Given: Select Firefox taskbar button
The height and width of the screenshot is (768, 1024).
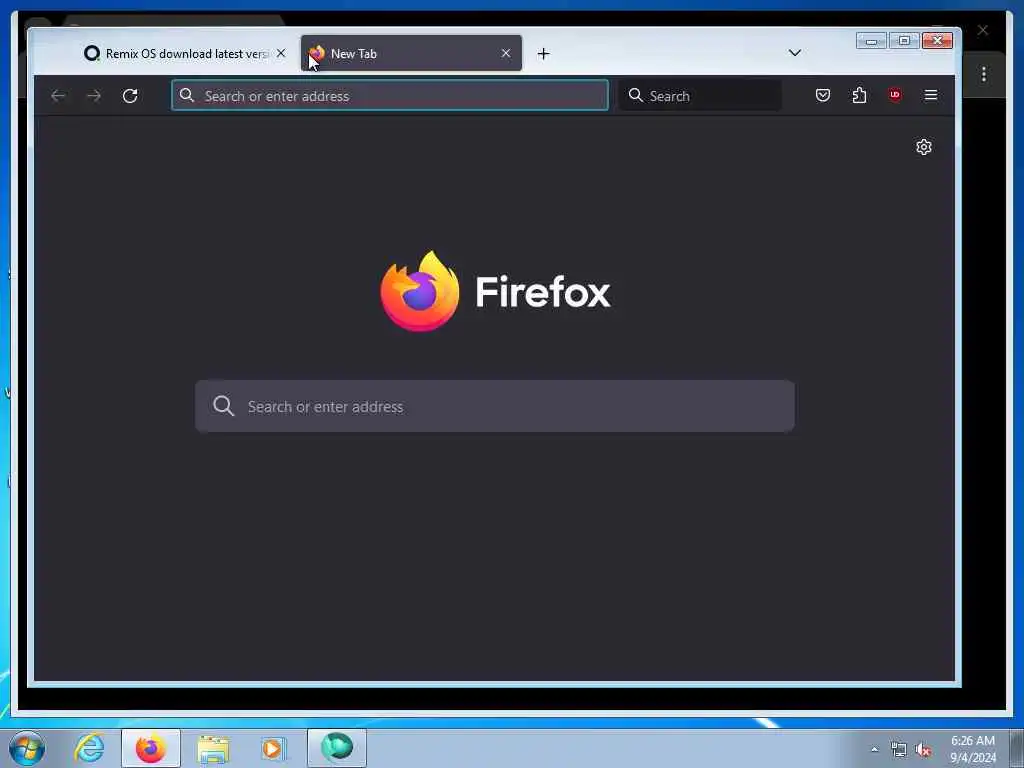Looking at the screenshot, I should 151,748.
